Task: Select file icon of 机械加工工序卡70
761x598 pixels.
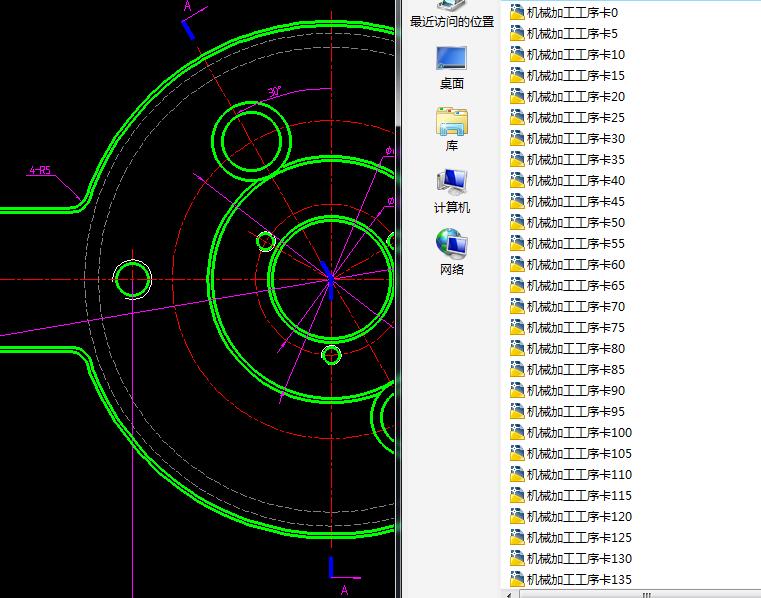Action: pyautogui.click(x=517, y=306)
